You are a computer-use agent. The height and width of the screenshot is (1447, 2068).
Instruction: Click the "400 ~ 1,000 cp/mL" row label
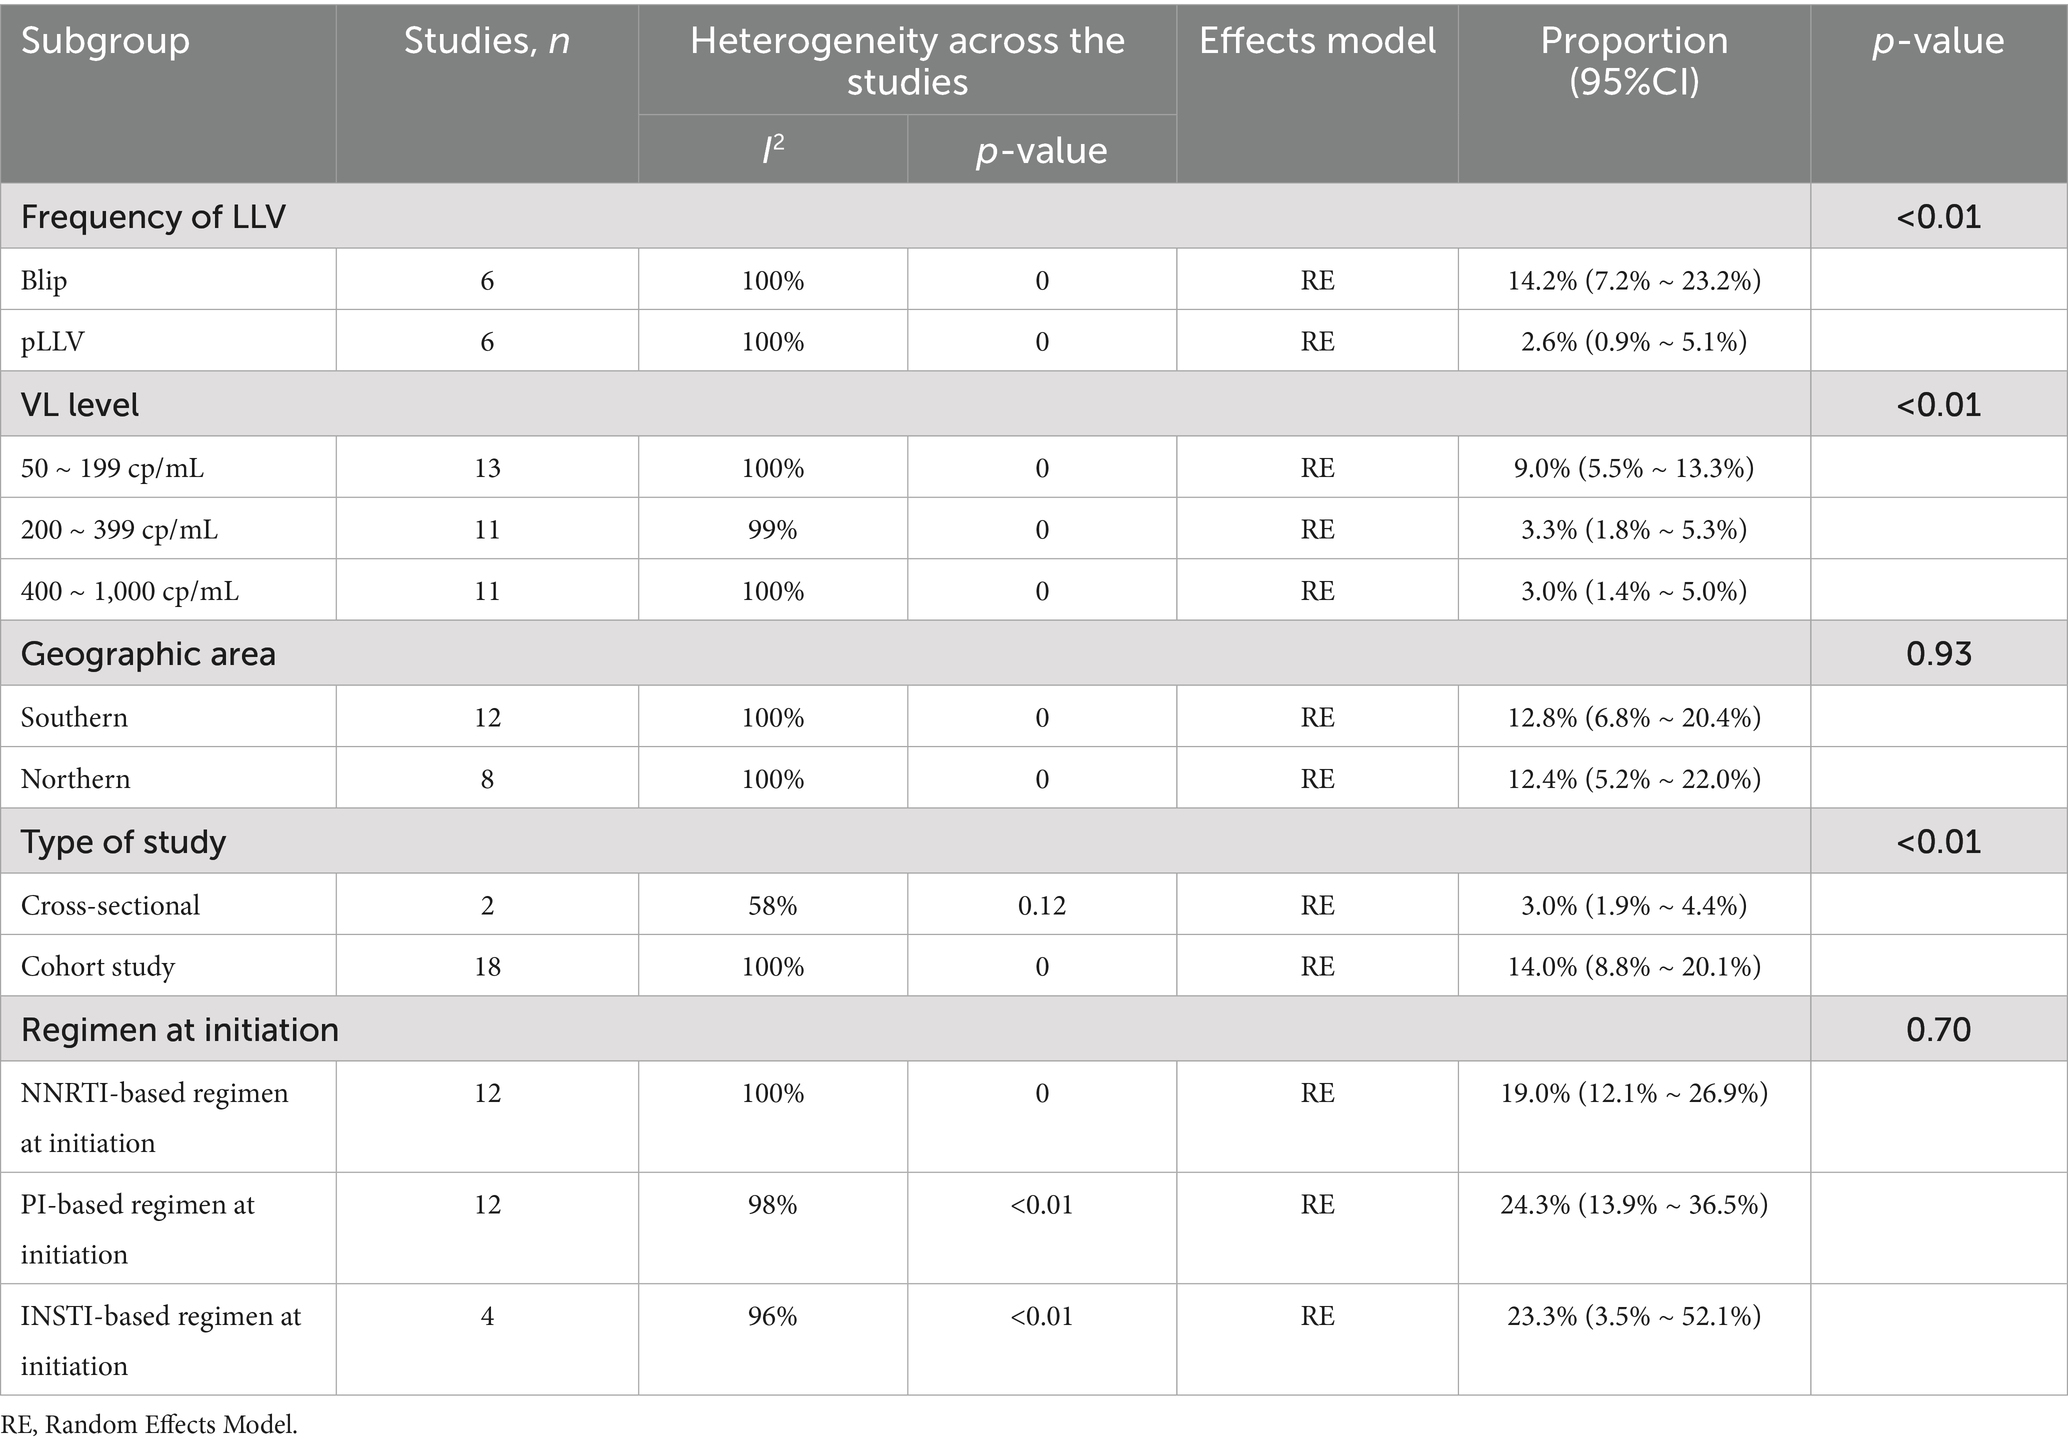(130, 591)
